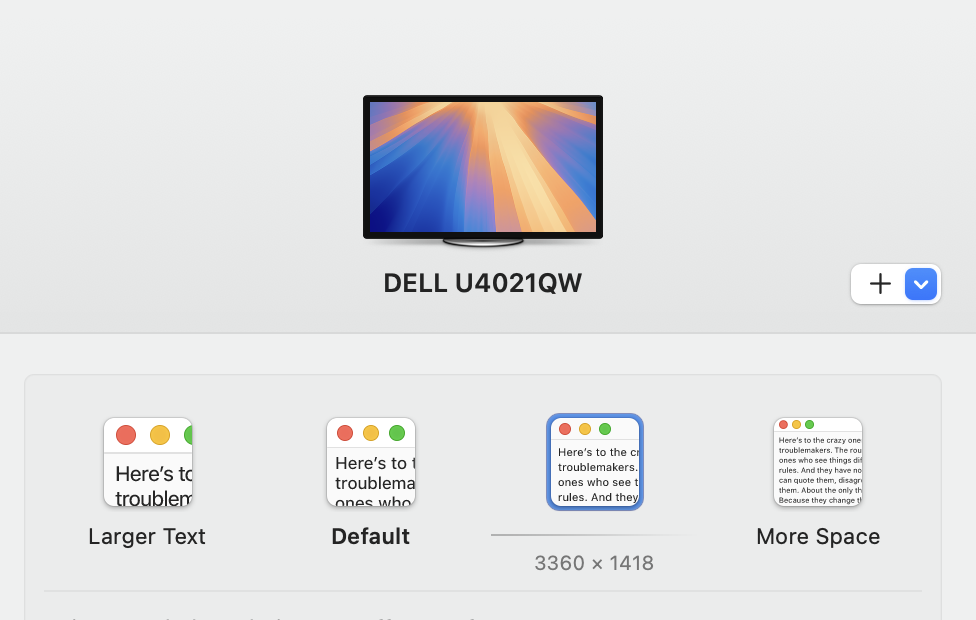The image size is (976, 620).
Task: Select the "Larger Text" label
Action: [147, 537]
